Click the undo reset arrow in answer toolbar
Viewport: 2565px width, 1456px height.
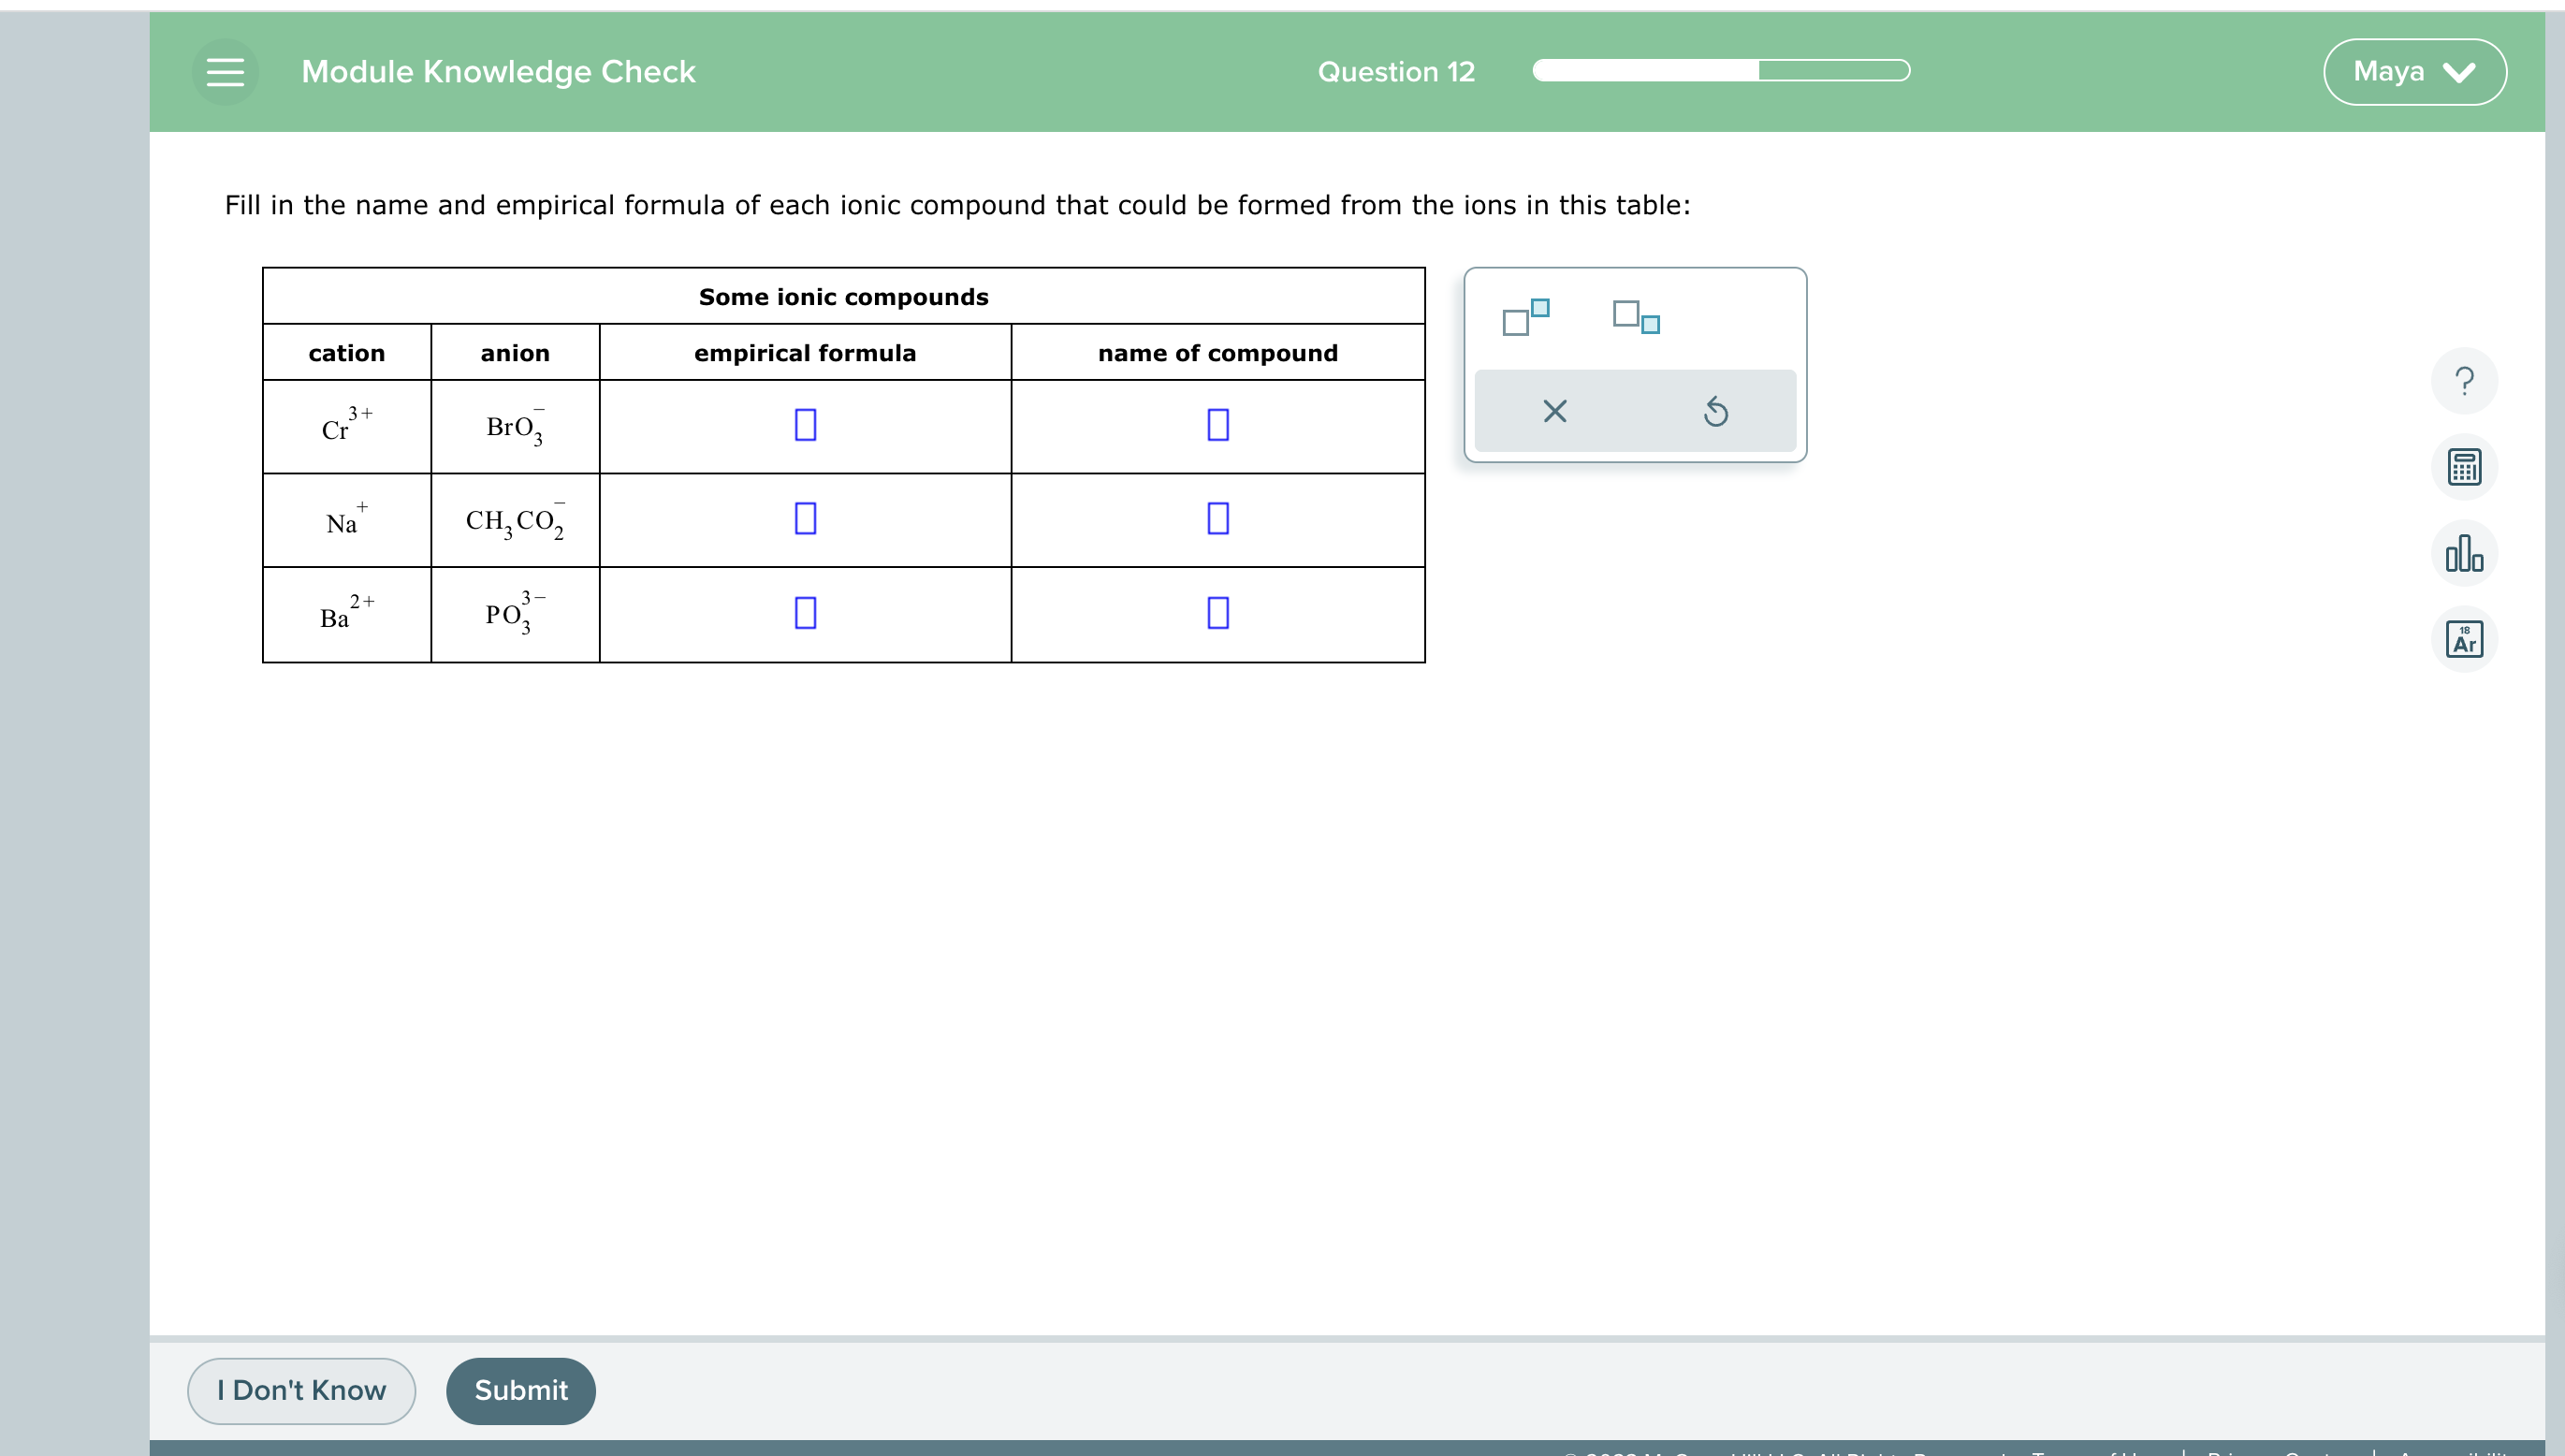click(1716, 411)
